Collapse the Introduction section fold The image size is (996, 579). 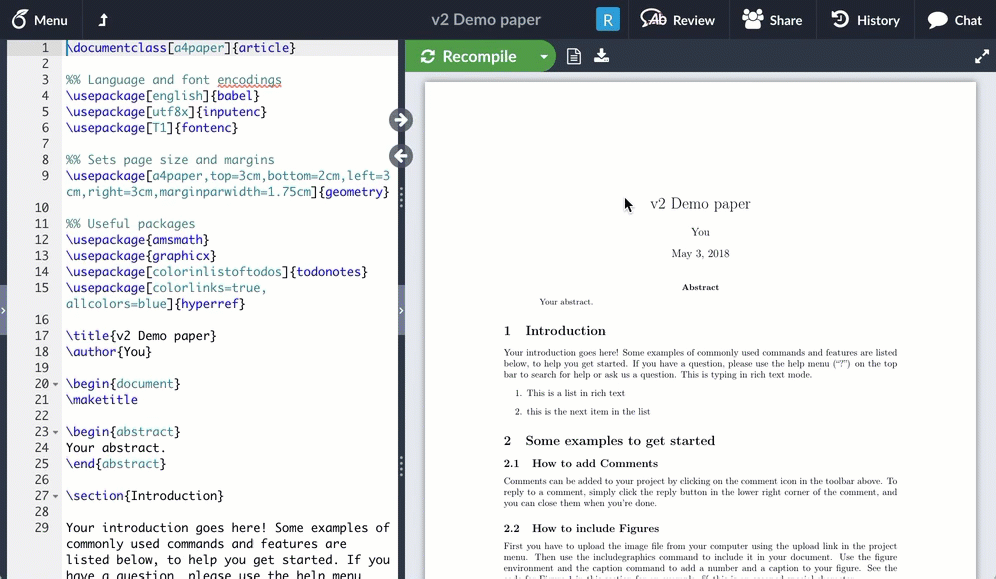(x=54, y=495)
